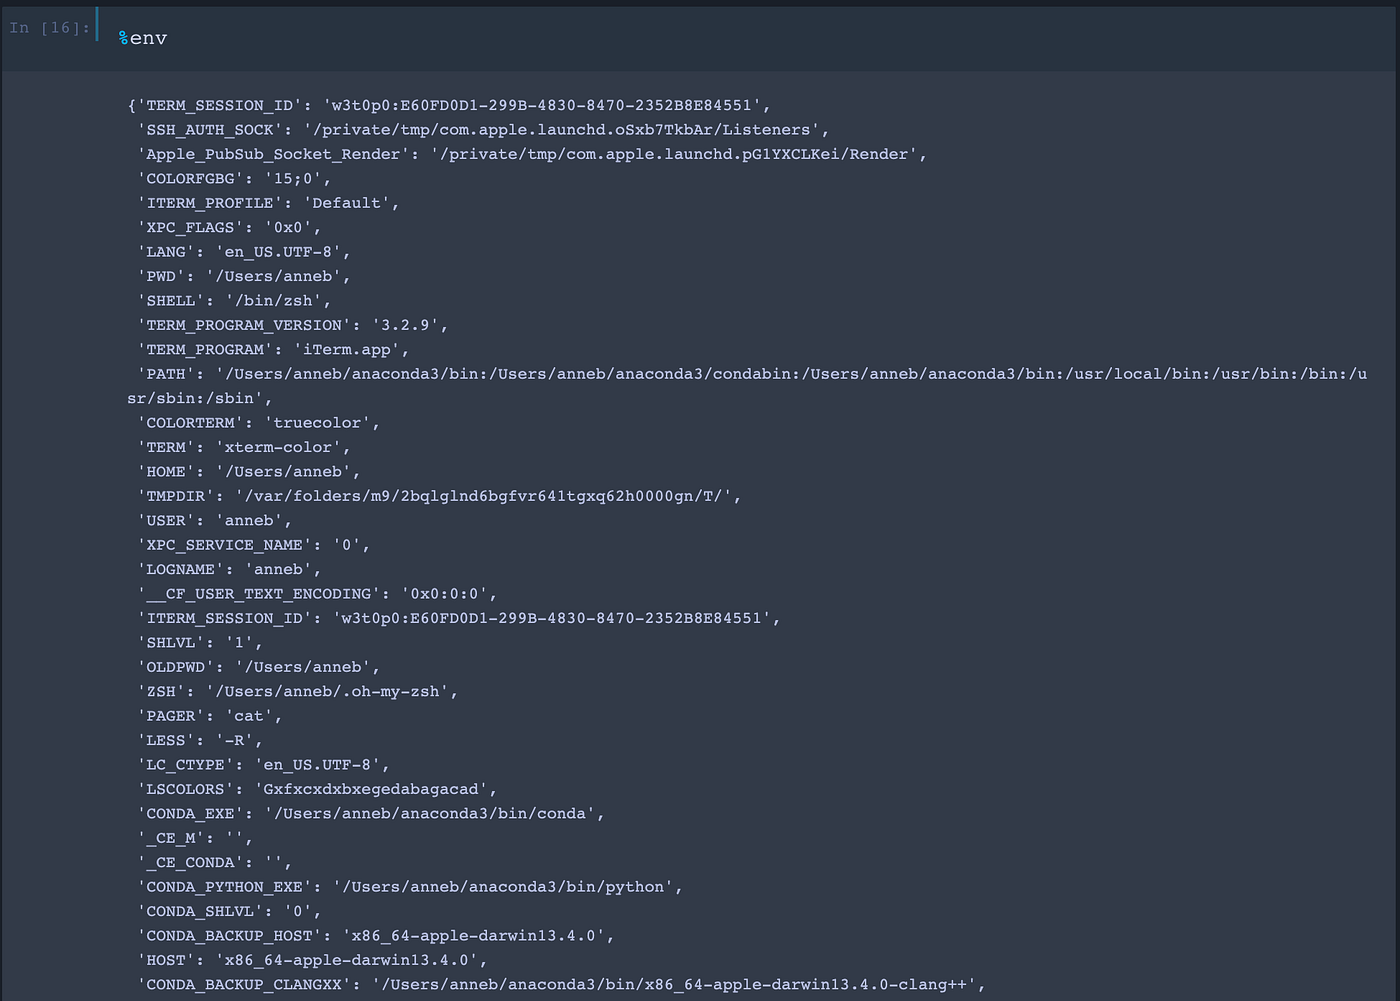
Task: Click the 'CONDA_SHLVL': '0' line
Action: point(229,912)
